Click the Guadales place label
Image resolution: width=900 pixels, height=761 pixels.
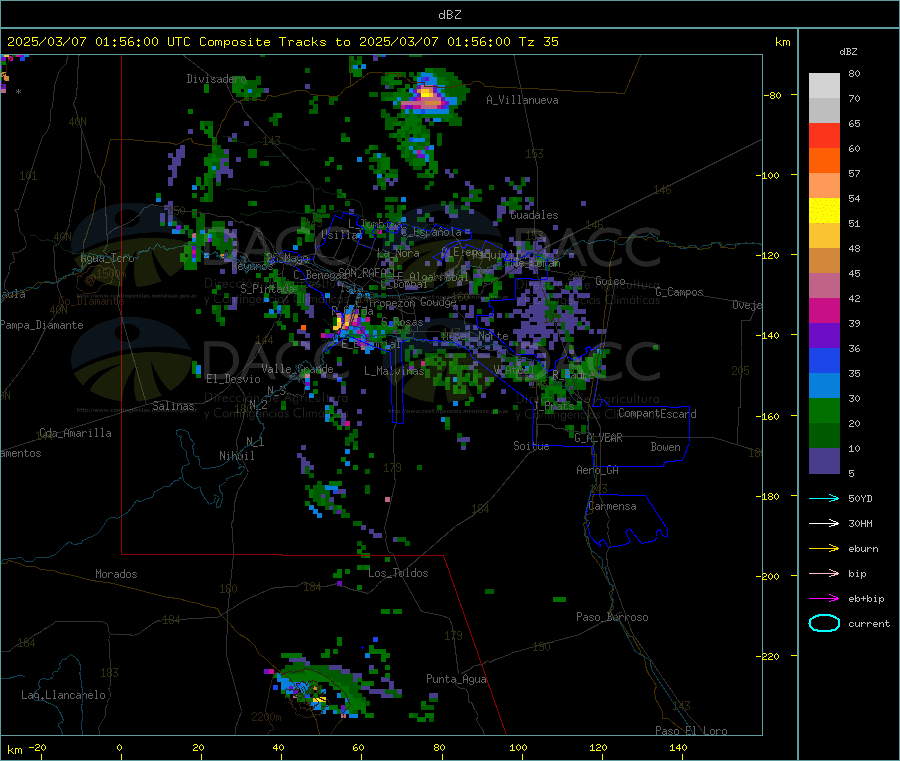(x=534, y=215)
